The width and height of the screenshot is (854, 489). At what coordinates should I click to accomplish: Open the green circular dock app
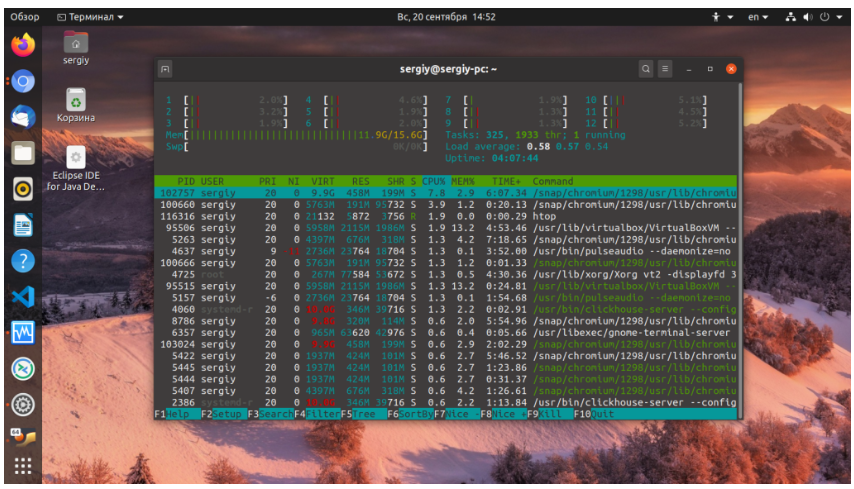(23, 369)
